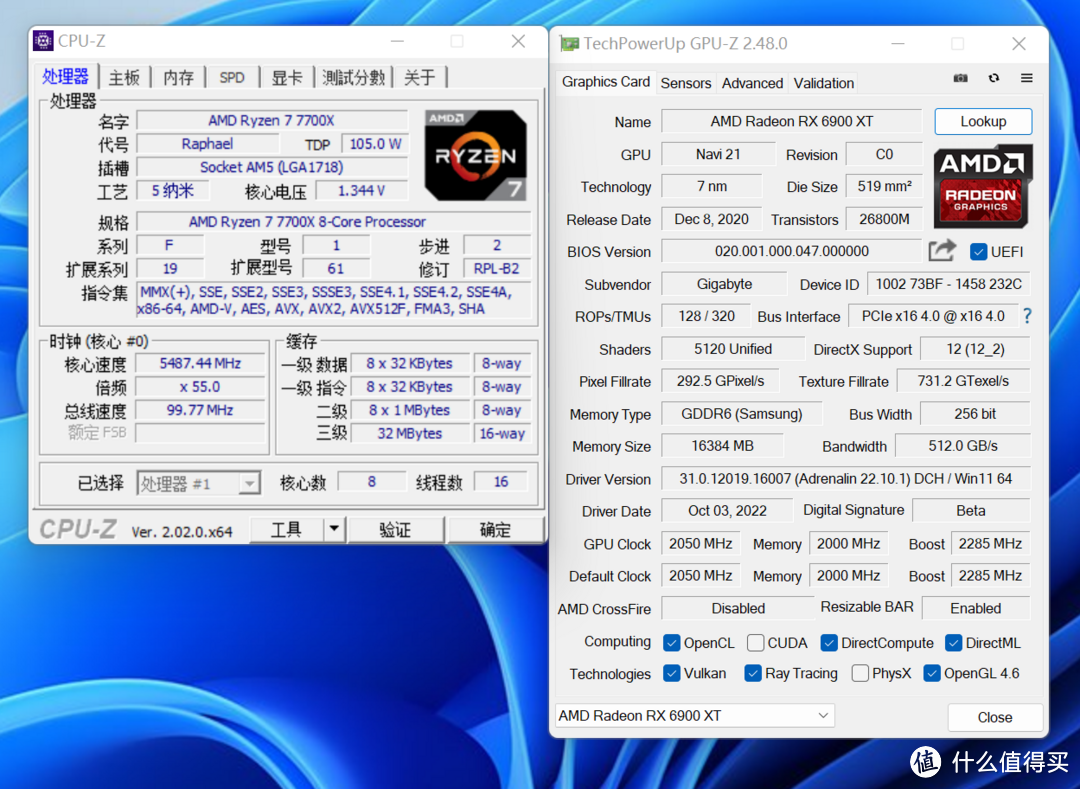This screenshot has height=789, width=1080.
Task: Click the 512.0 GB/s bandwidth value
Action: tap(962, 445)
